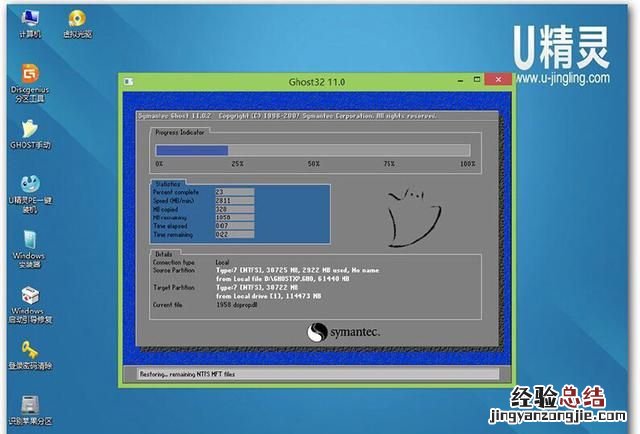Click the 'from Local file' source line
This screenshot has height=434, width=640.
[x=282, y=279]
